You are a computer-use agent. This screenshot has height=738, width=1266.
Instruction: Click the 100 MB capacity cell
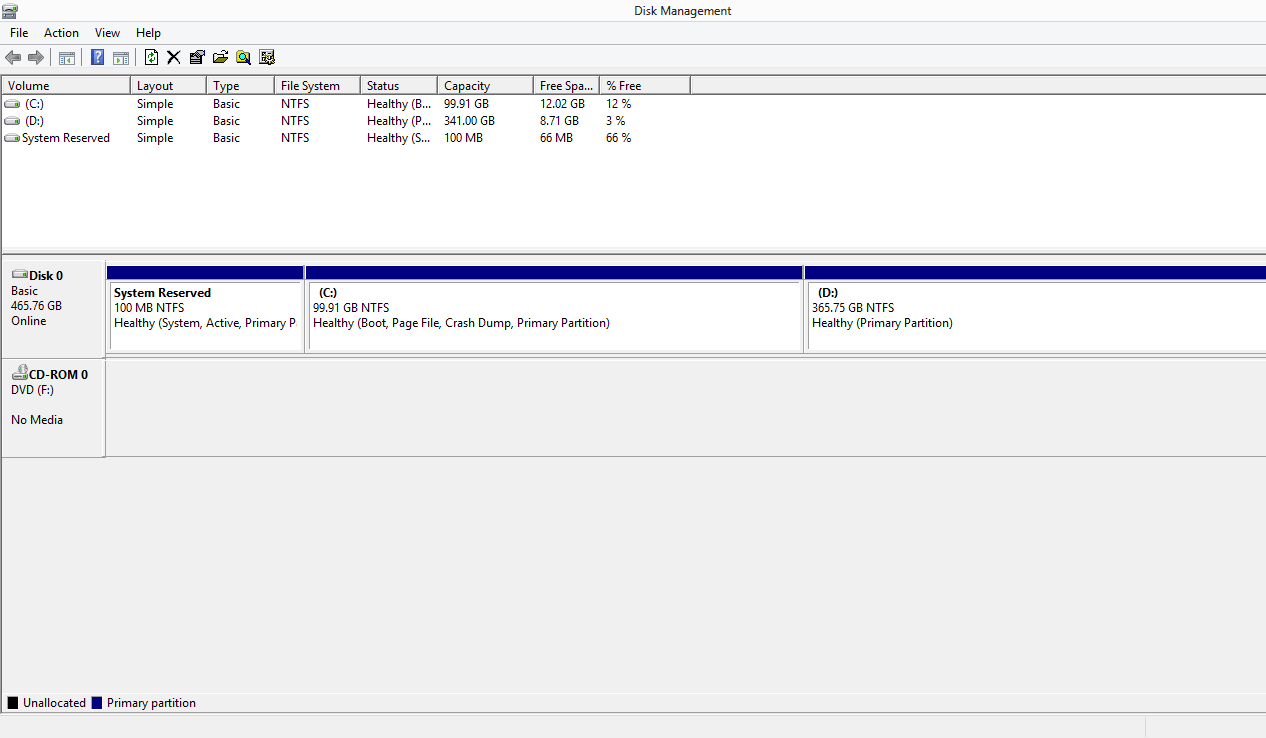click(x=463, y=138)
